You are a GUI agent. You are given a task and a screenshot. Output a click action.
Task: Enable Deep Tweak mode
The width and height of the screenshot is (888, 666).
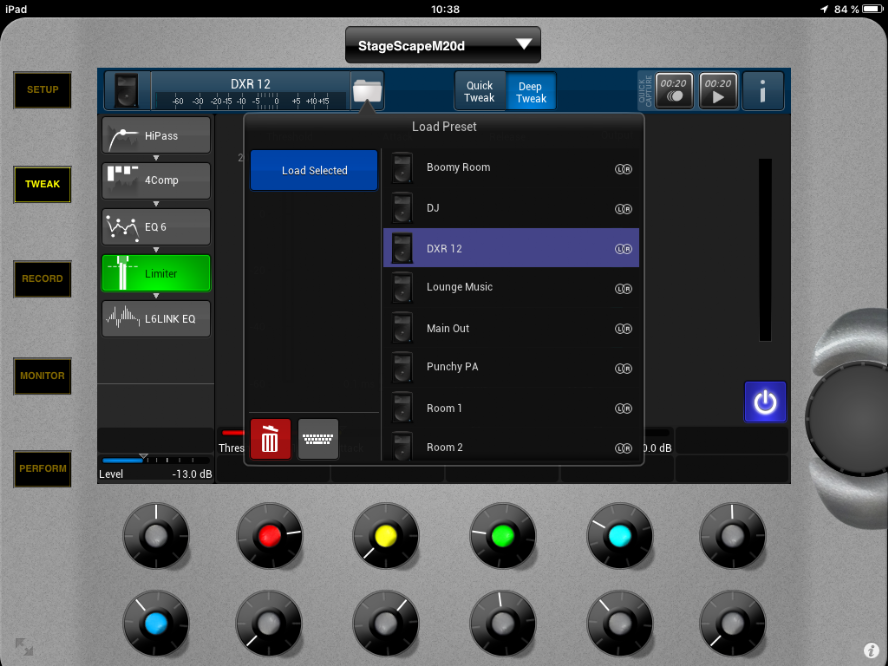531,92
